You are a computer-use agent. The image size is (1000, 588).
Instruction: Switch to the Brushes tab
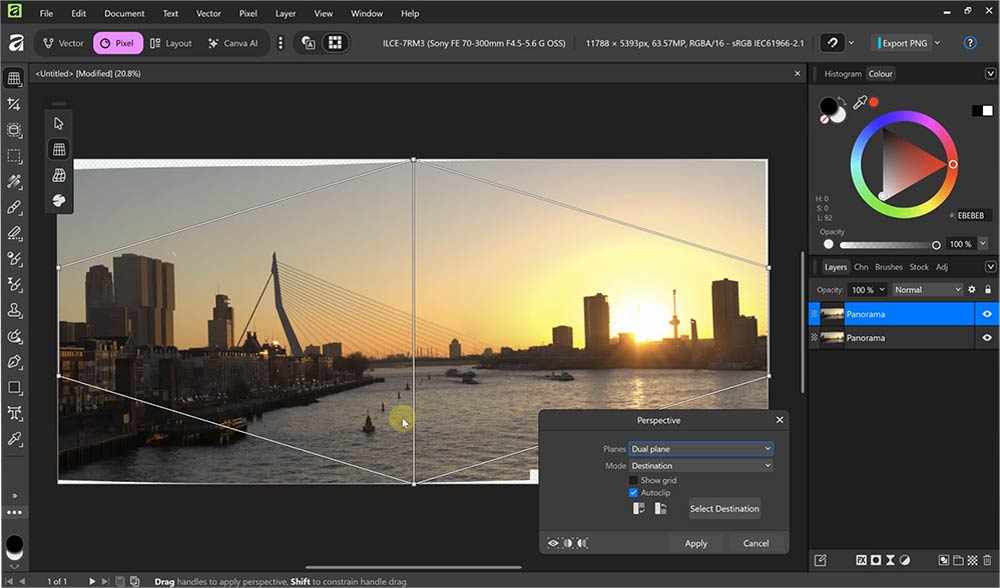pos(888,267)
